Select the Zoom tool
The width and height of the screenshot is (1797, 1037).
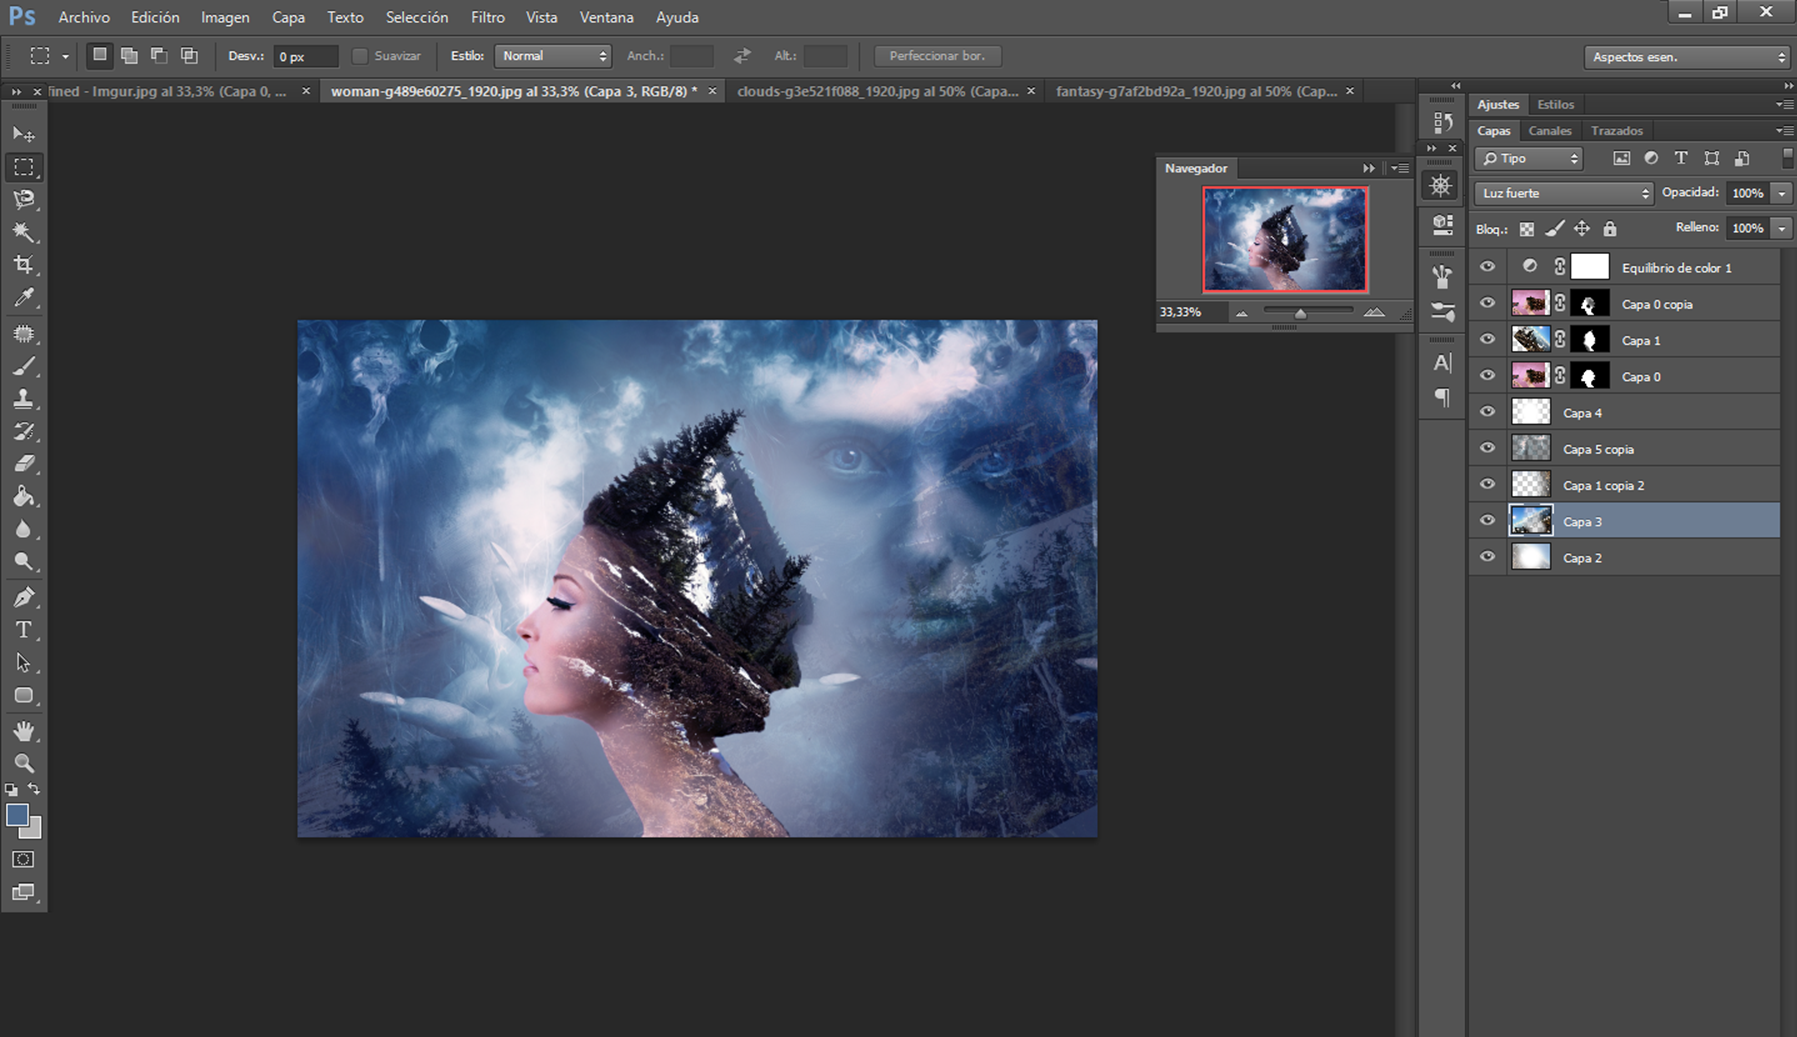24,764
